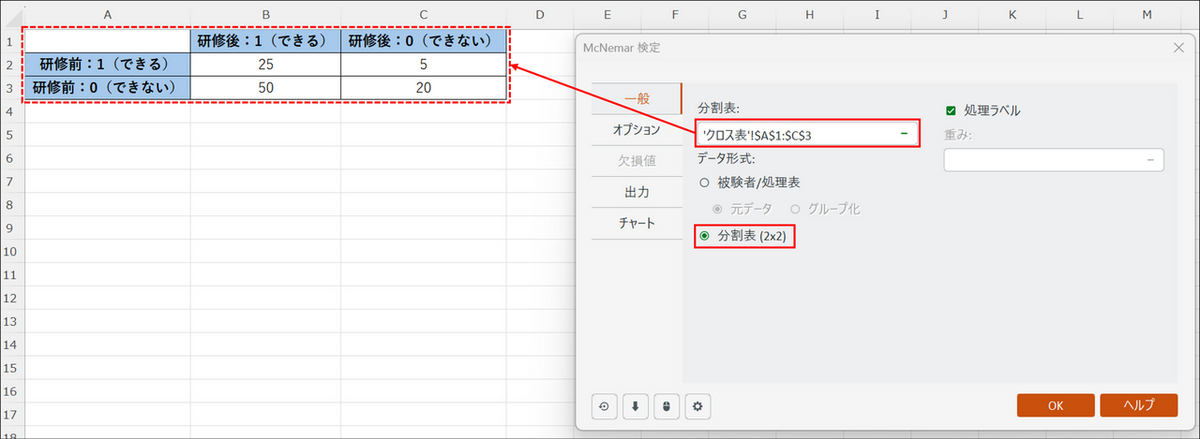Collapse the 分割表 range selector minus icon
Image resolution: width=1200 pixels, height=439 pixels.
coord(903,133)
